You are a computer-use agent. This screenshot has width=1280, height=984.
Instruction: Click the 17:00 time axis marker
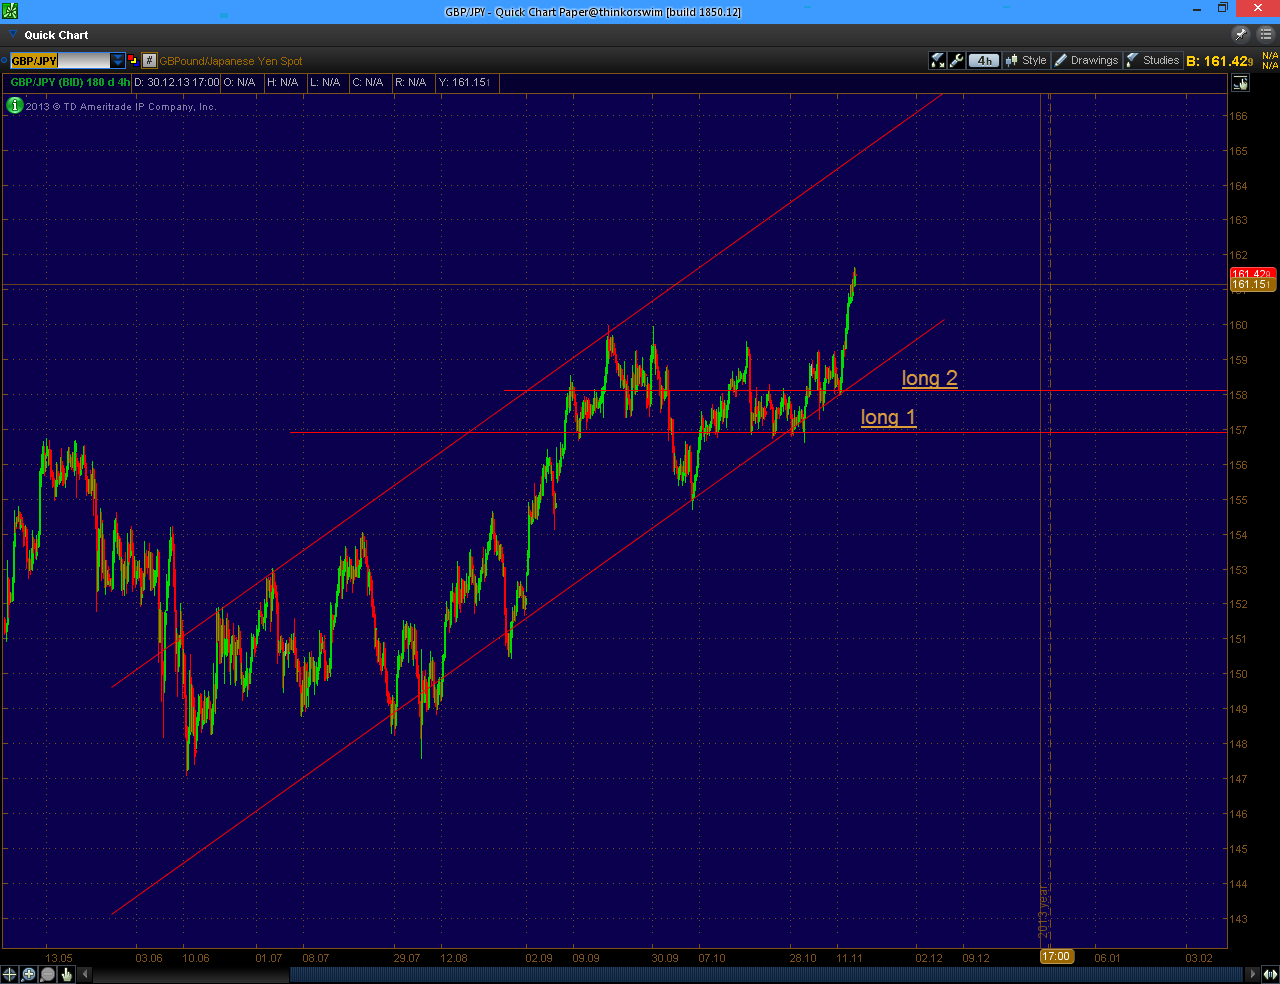pos(1056,957)
